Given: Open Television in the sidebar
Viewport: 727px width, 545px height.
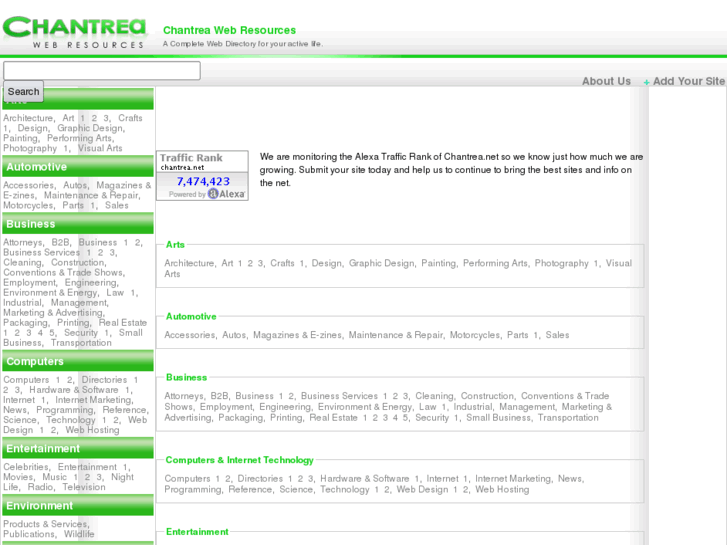Looking at the screenshot, I should coord(84,487).
